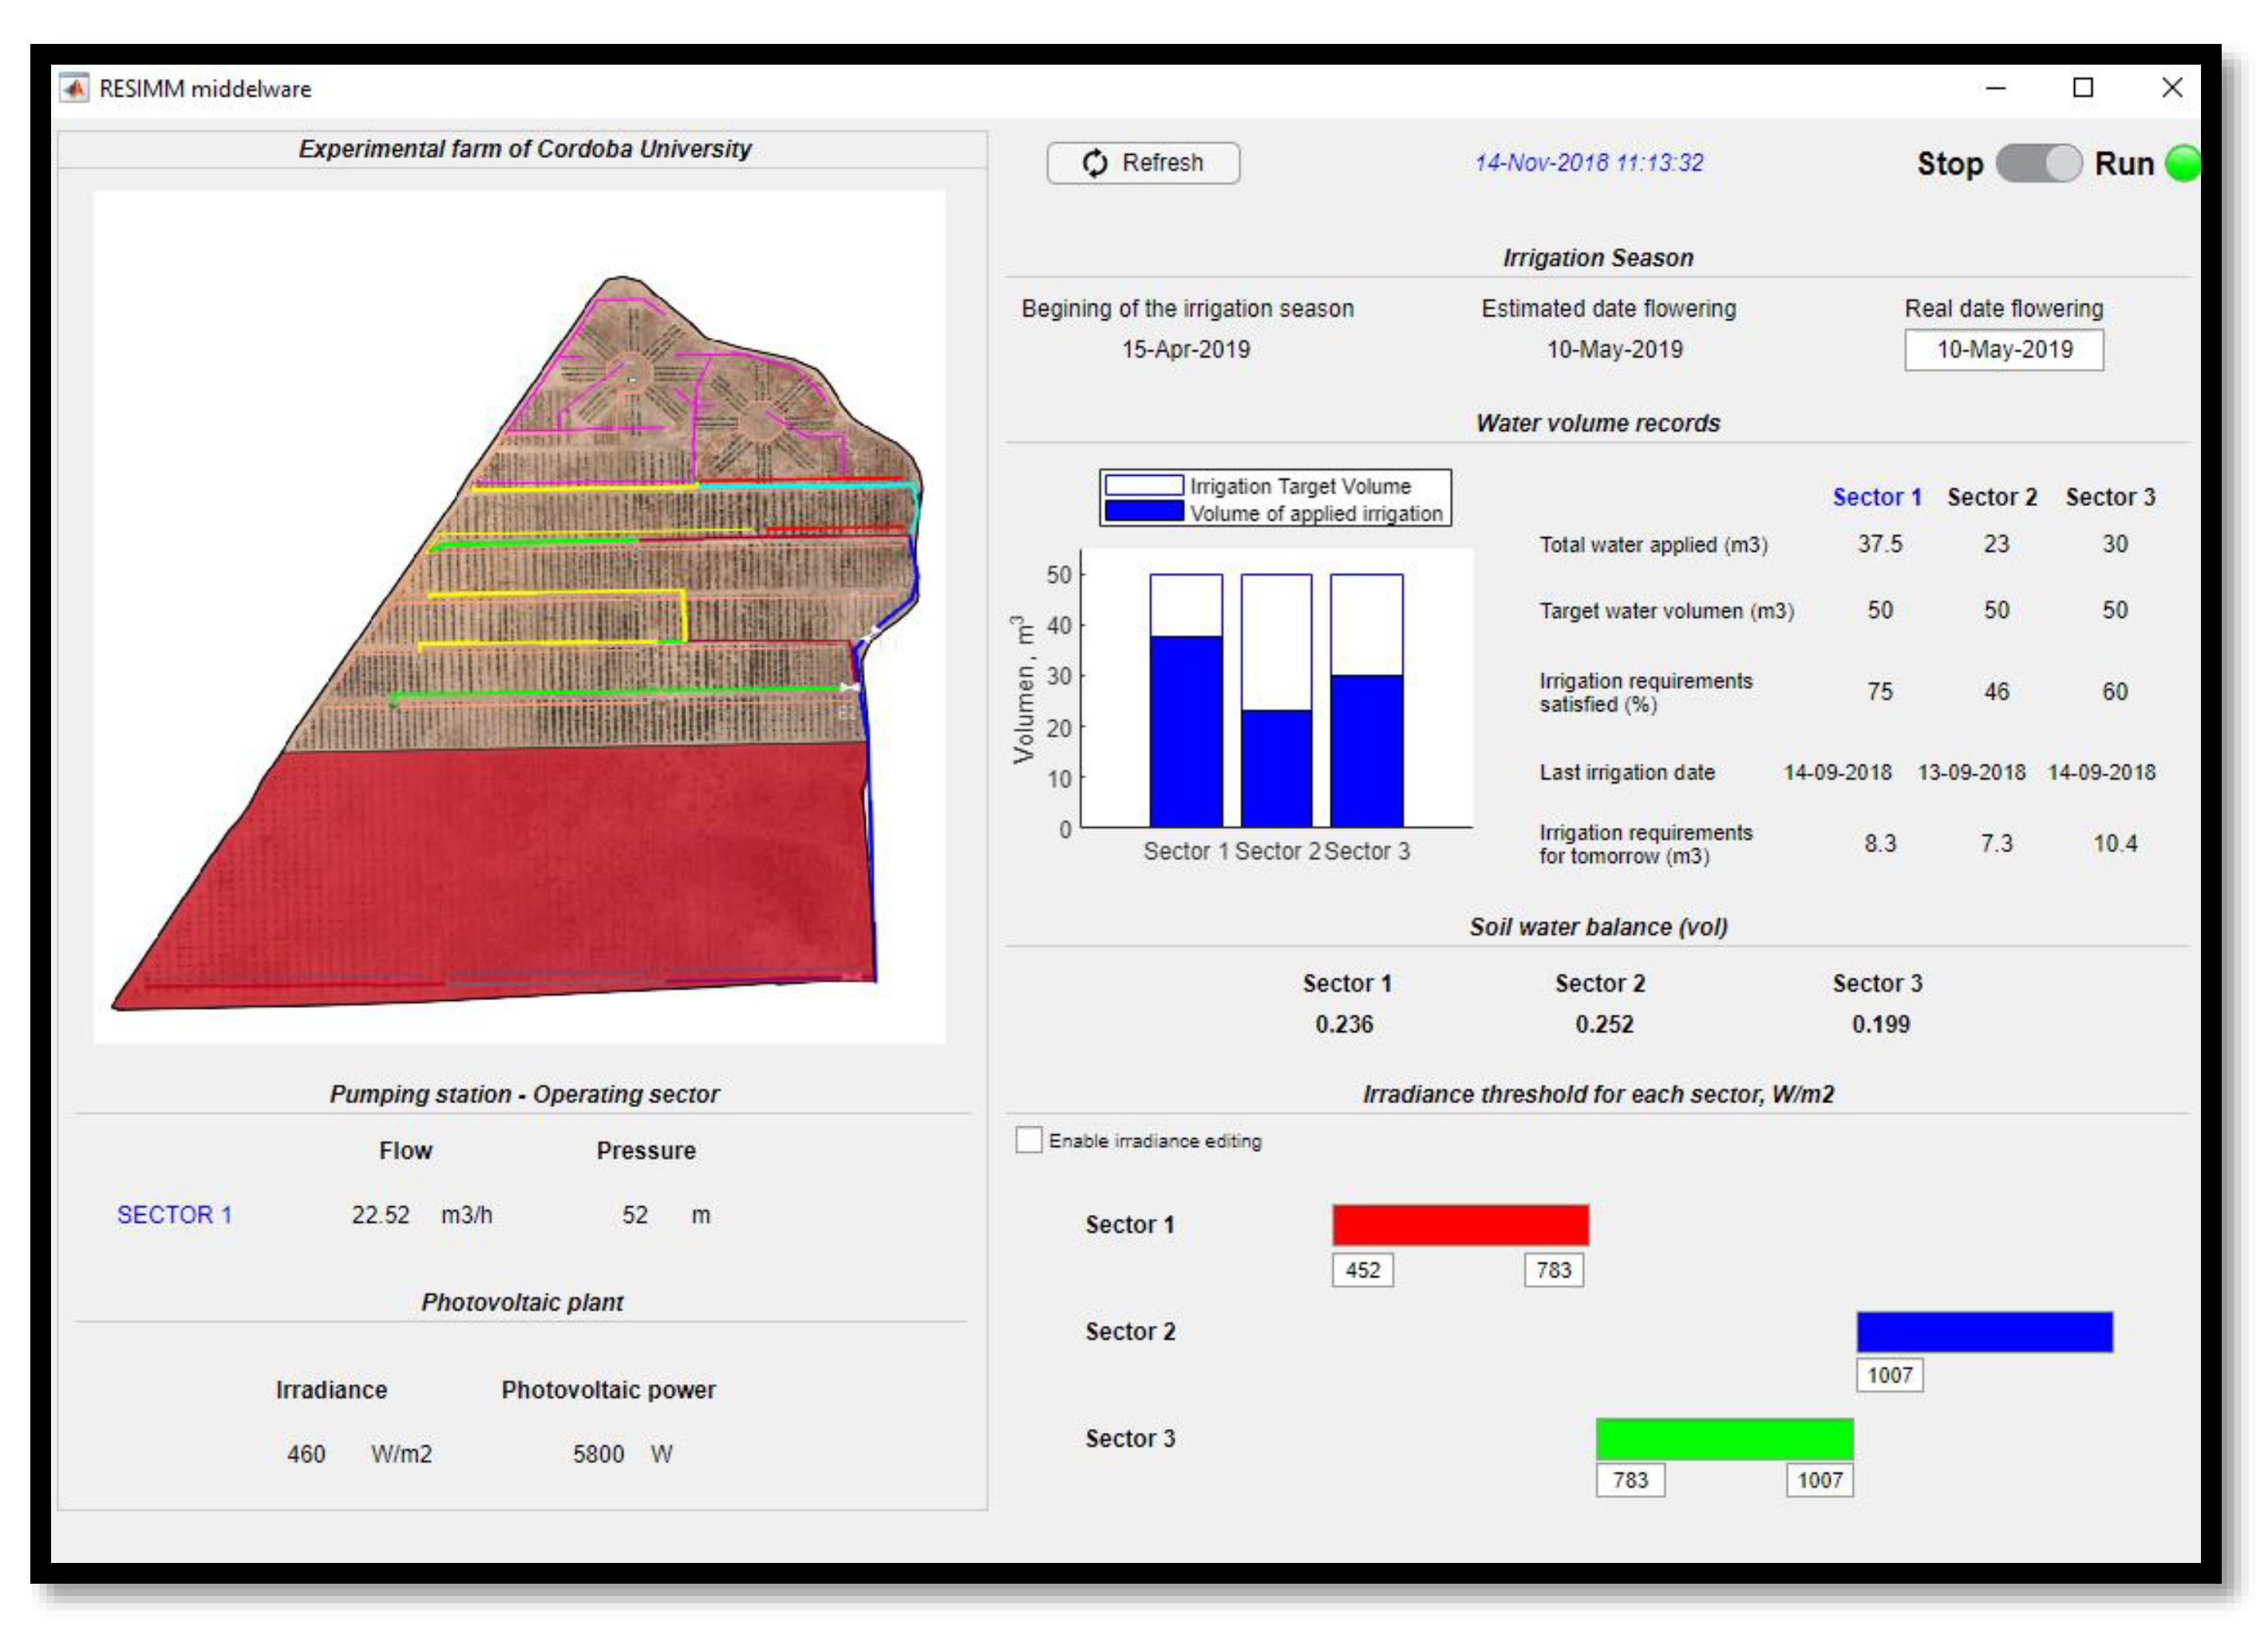This screenshot has height=1634, width=2268.
Task: Click the green Sector 3 irradiance bar
Action: point(1724,1438)
